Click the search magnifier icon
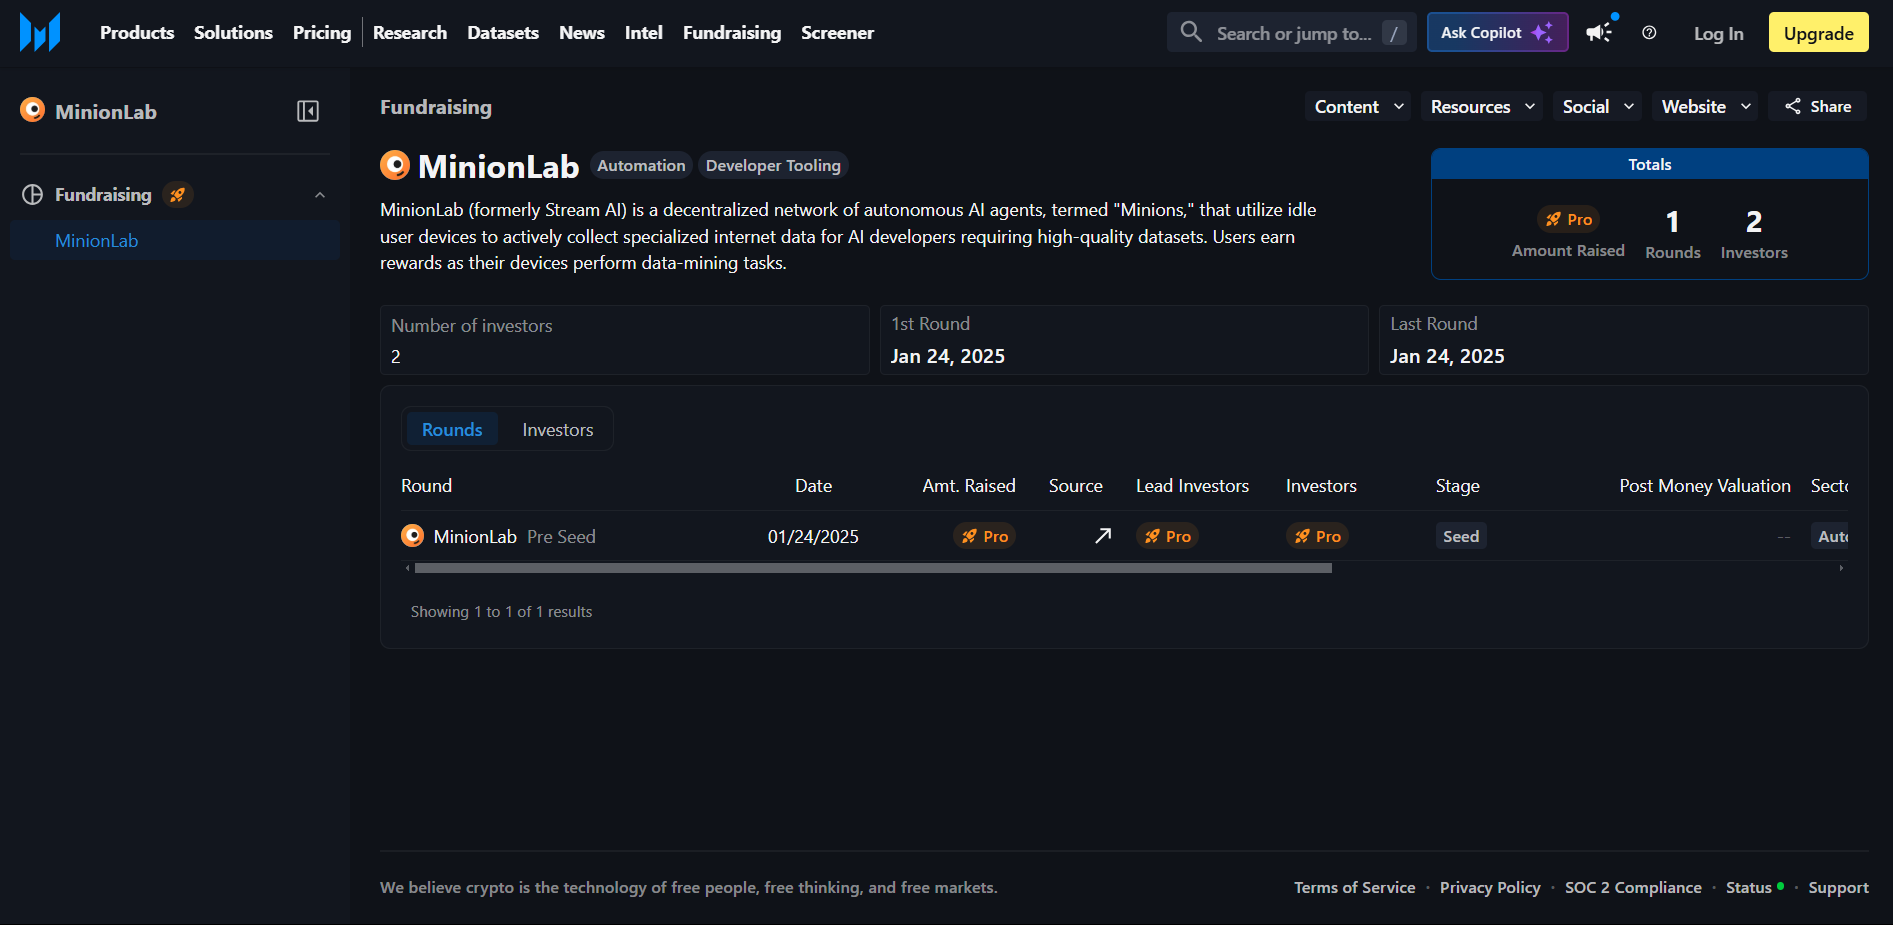Screen dimensions: 1893x925 [1190, 32]
